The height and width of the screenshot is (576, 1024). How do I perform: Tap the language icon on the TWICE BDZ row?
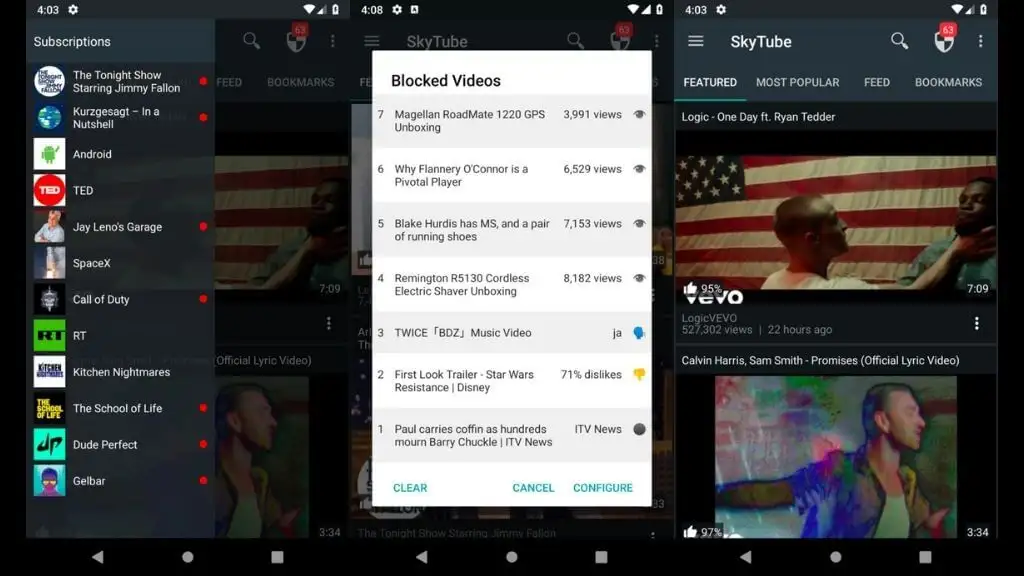639,333
